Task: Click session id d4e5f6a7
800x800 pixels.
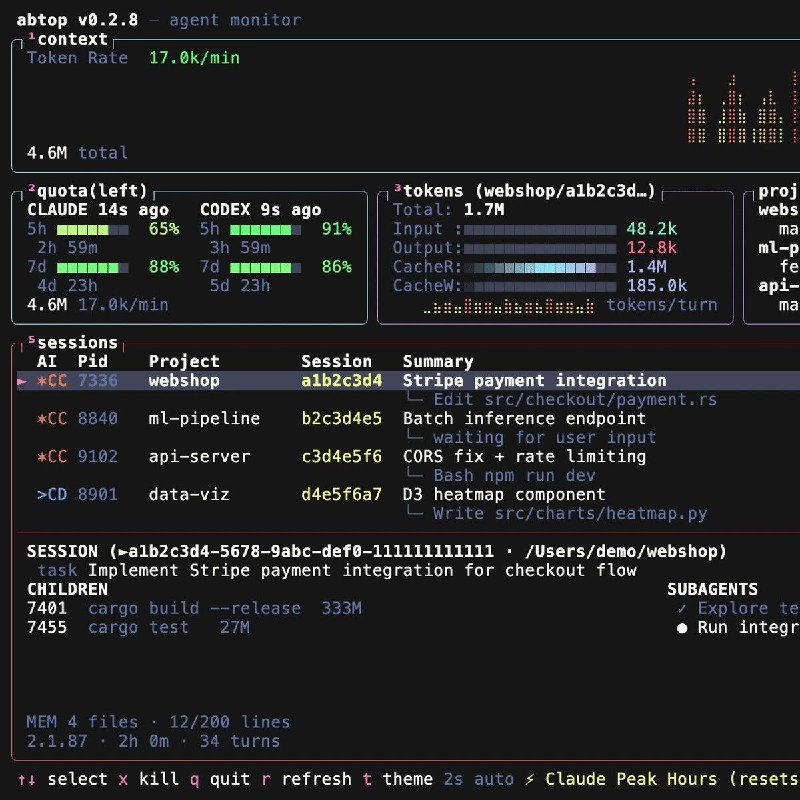Action: [x=341, y=494]
